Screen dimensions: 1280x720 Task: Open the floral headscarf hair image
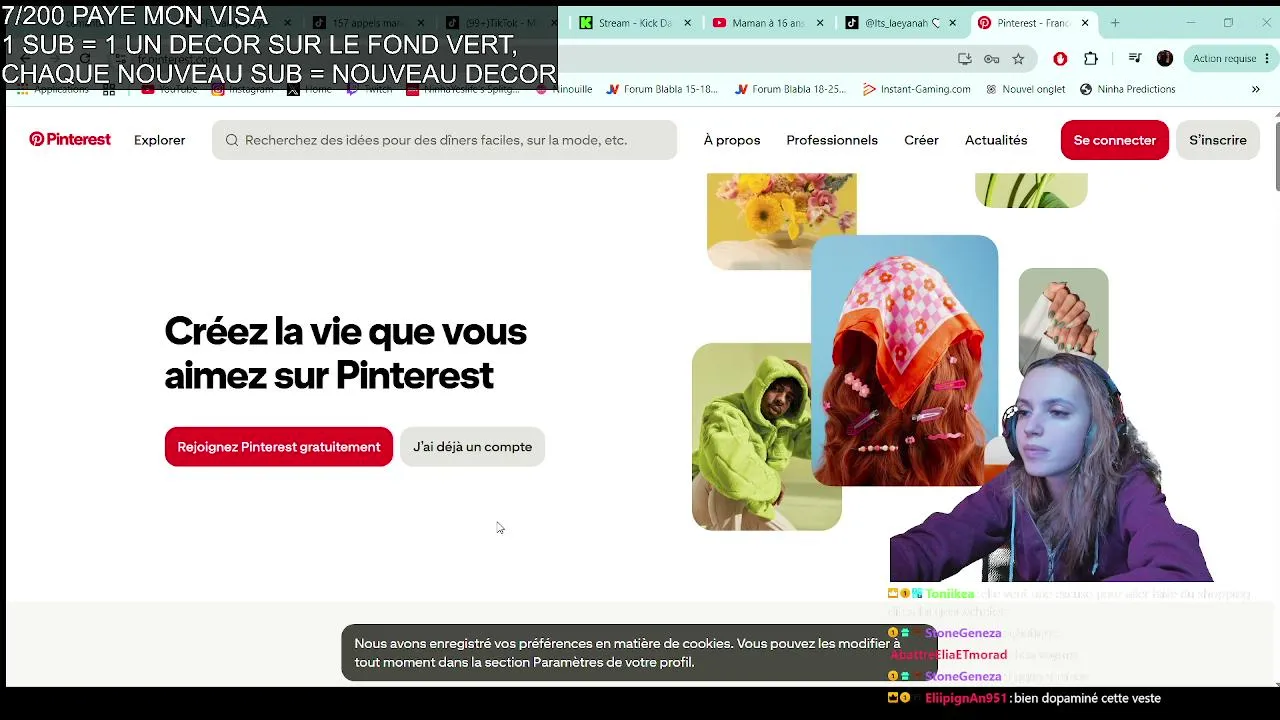(904, 360)
